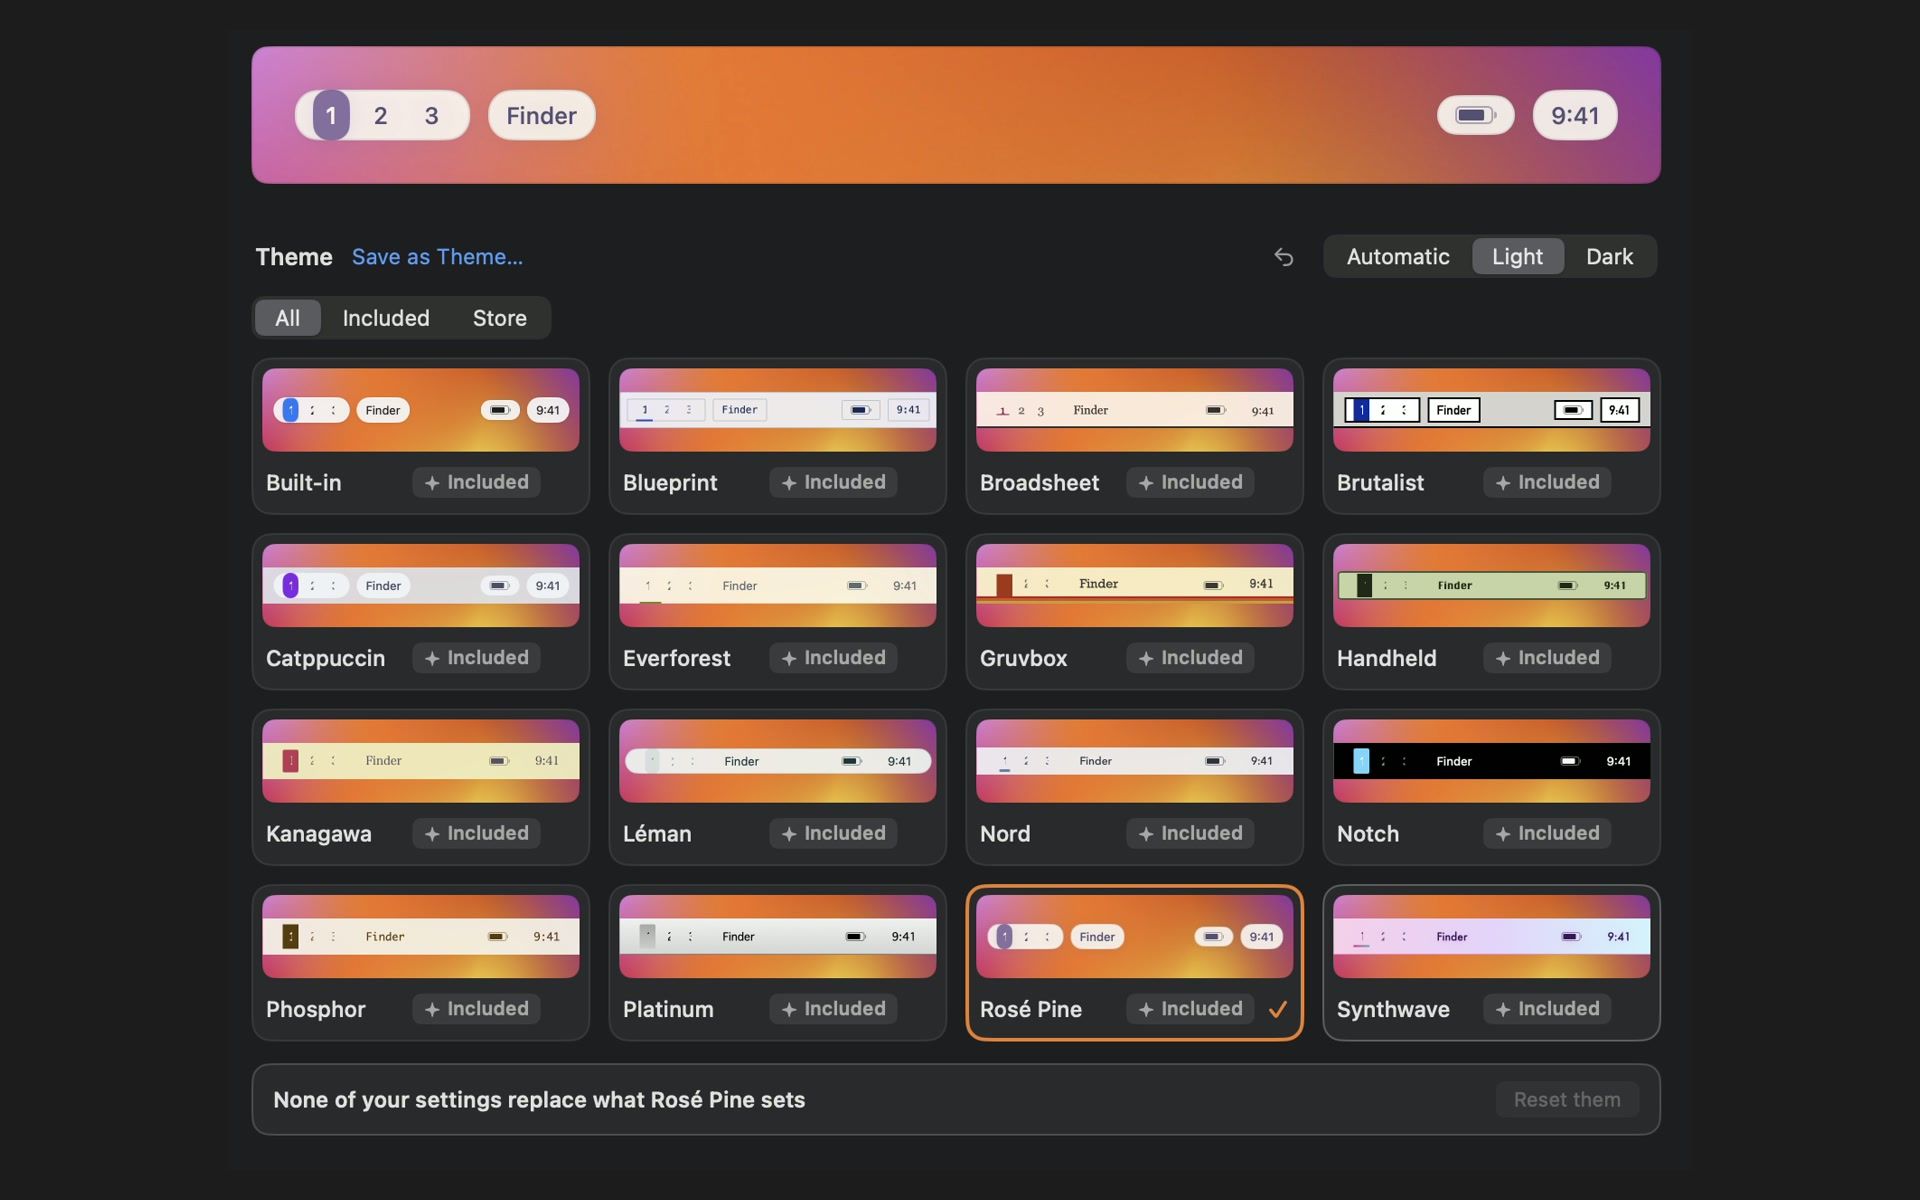Select the Brutalist theme preview
1920x1200 pixels.
(1491, 410)
